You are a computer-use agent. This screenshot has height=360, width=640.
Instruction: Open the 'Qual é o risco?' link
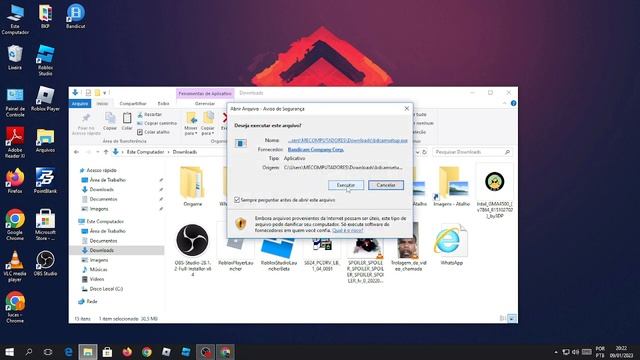[347, 230]
